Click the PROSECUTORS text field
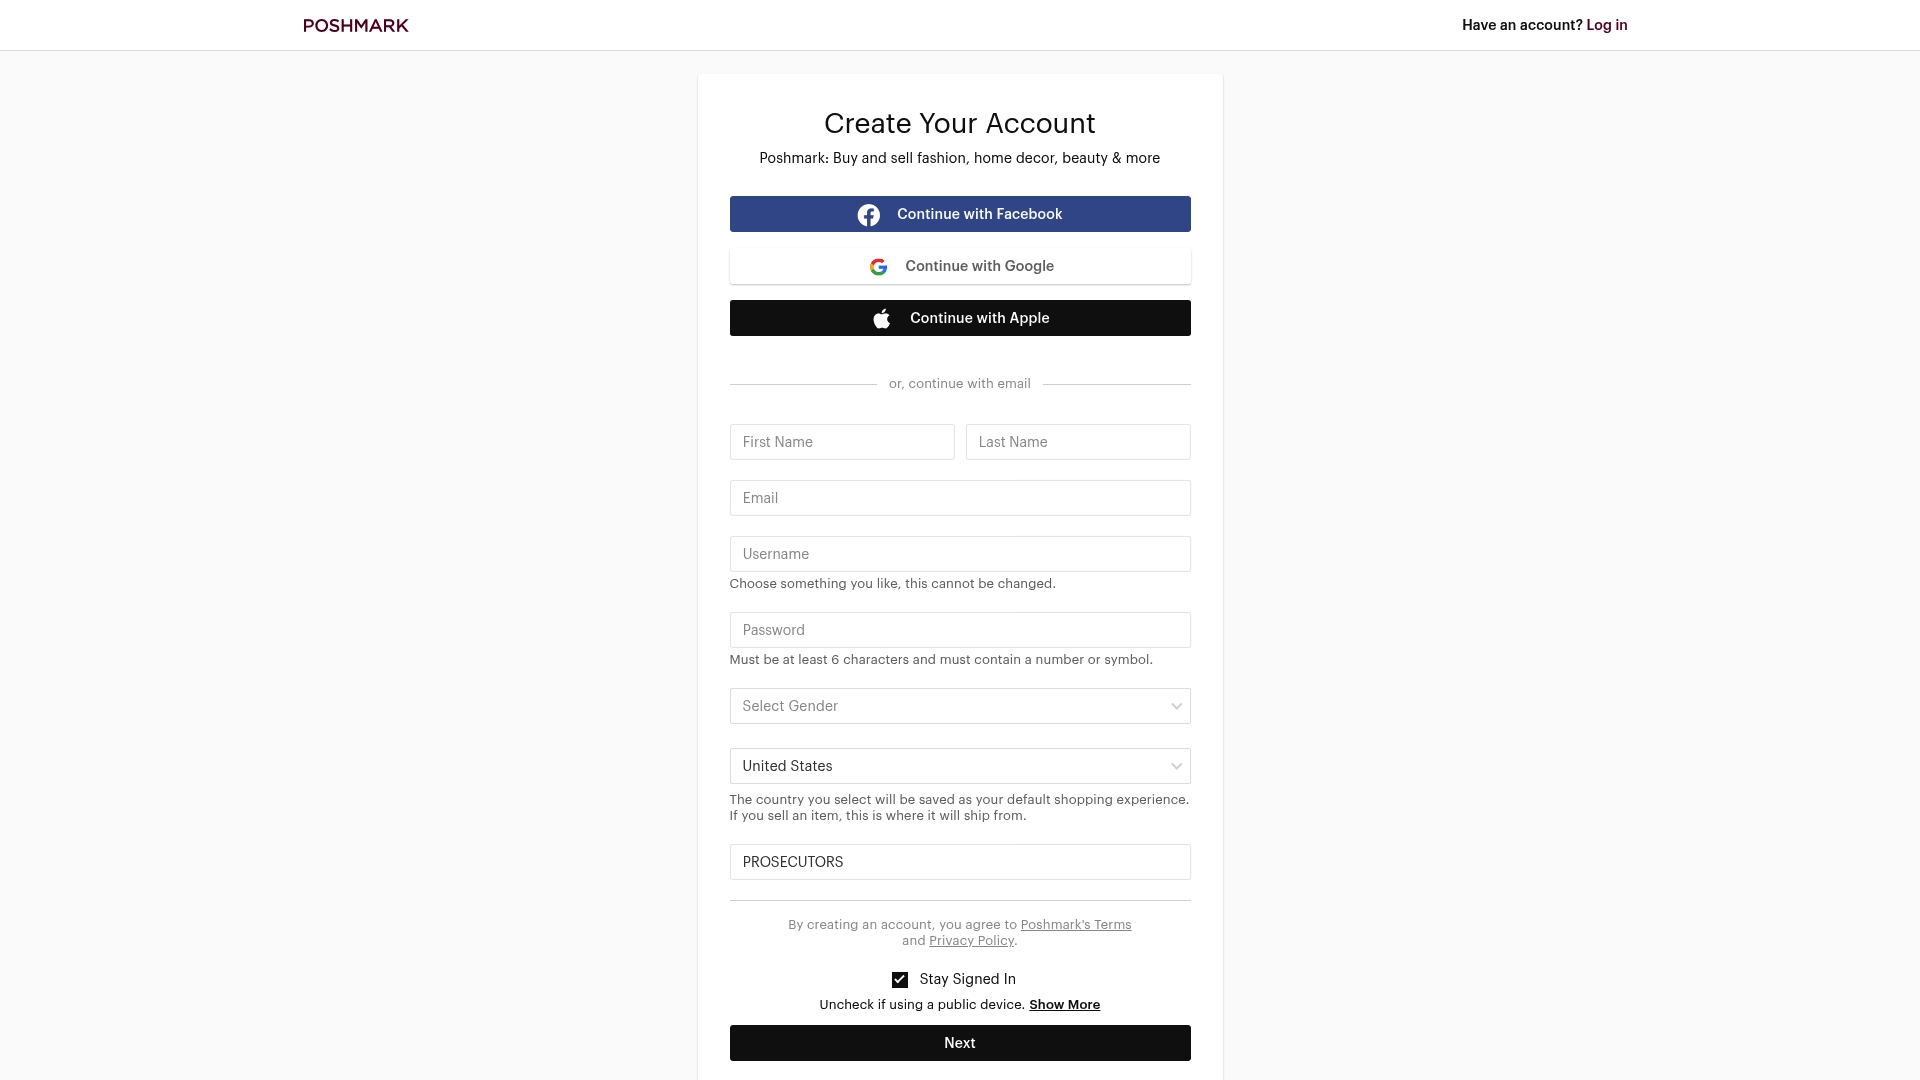The image size is (1920, 1080). 960,862
